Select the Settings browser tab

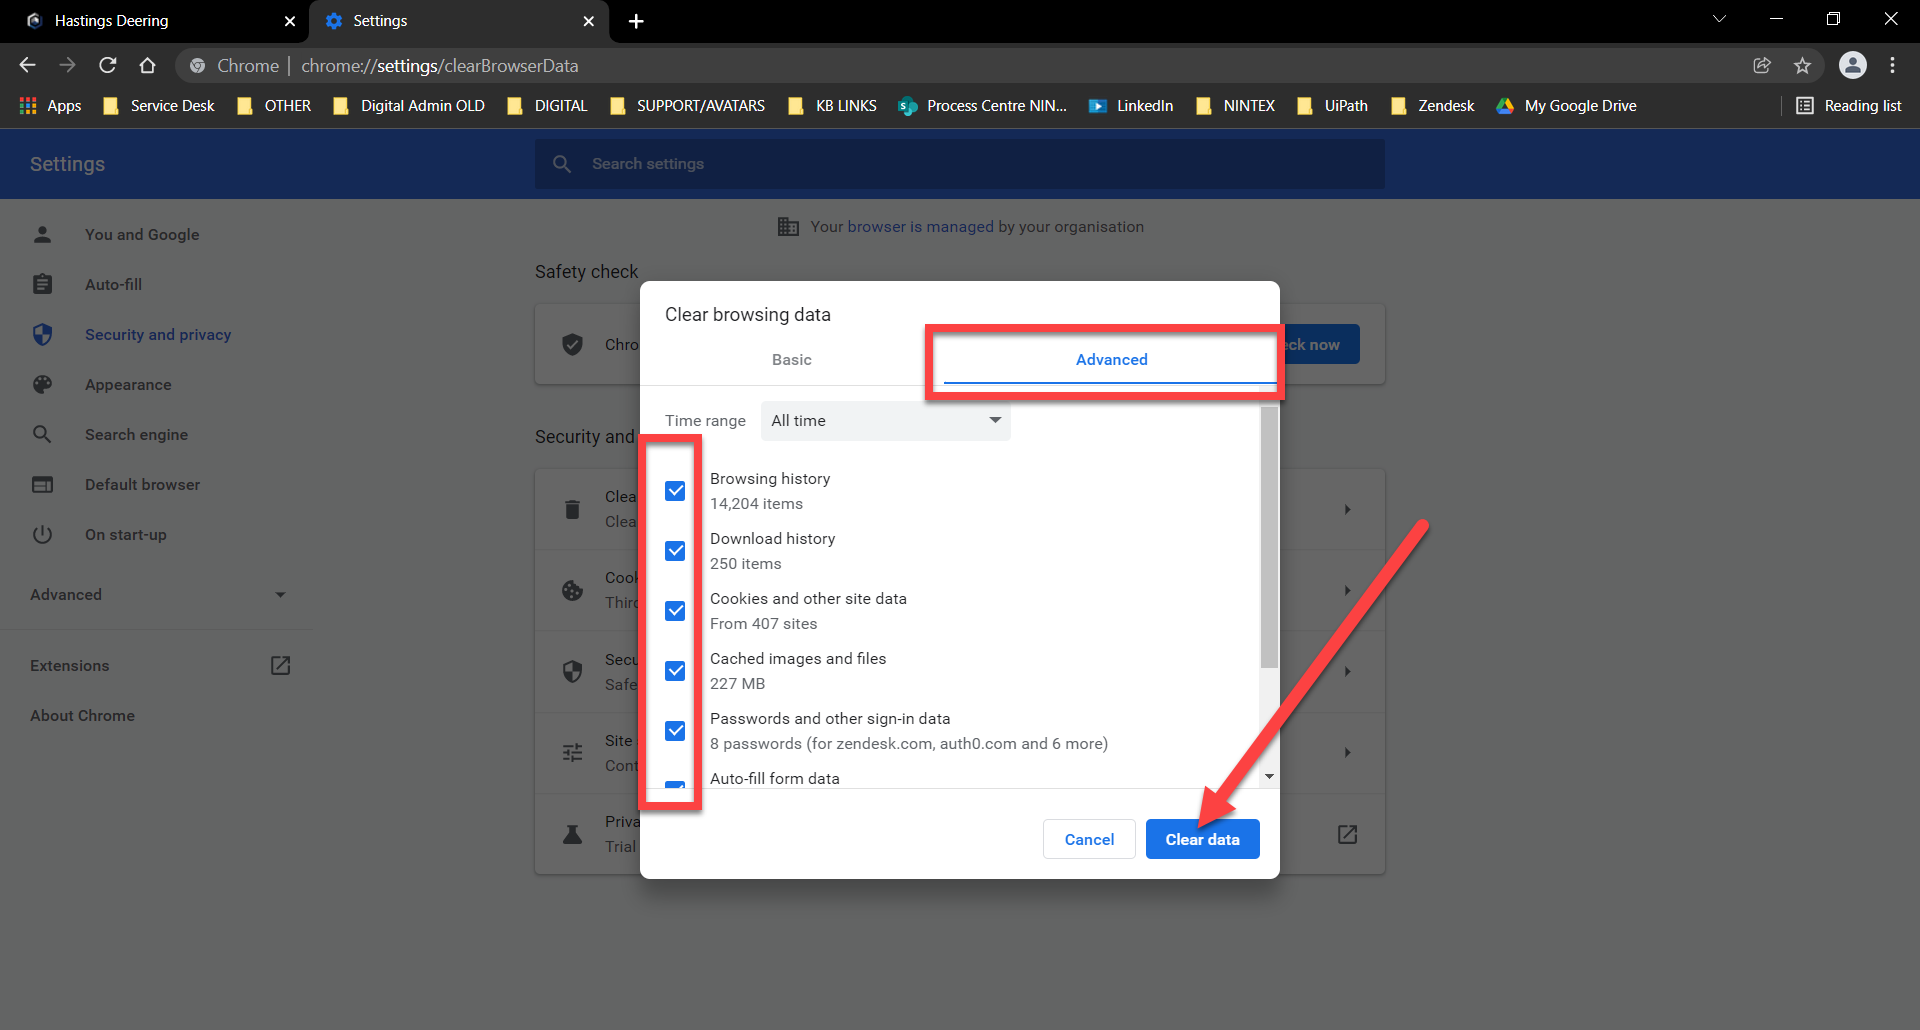click(460, 21)
